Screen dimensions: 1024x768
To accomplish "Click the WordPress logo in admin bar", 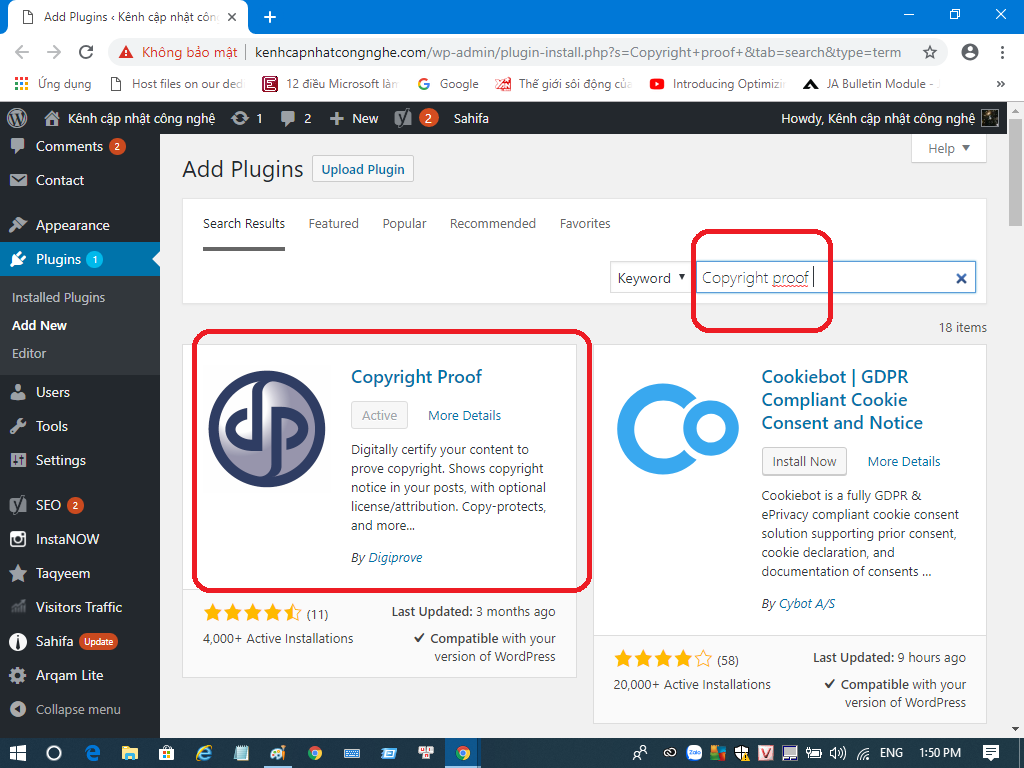I will click(17, 118).
